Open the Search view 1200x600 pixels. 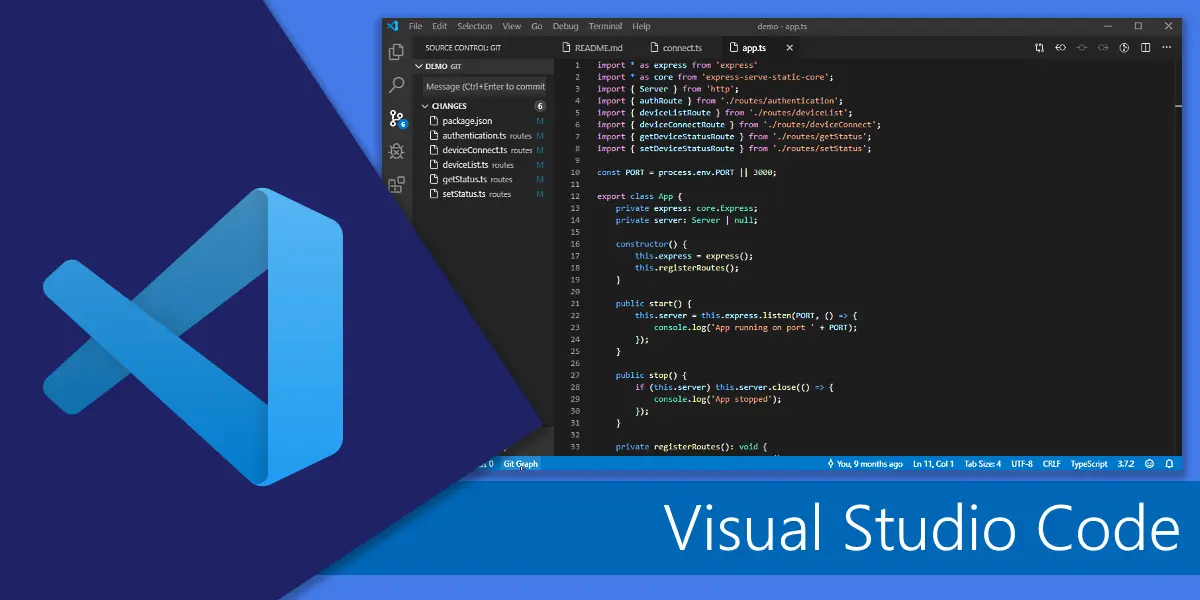tap(396, 85)
